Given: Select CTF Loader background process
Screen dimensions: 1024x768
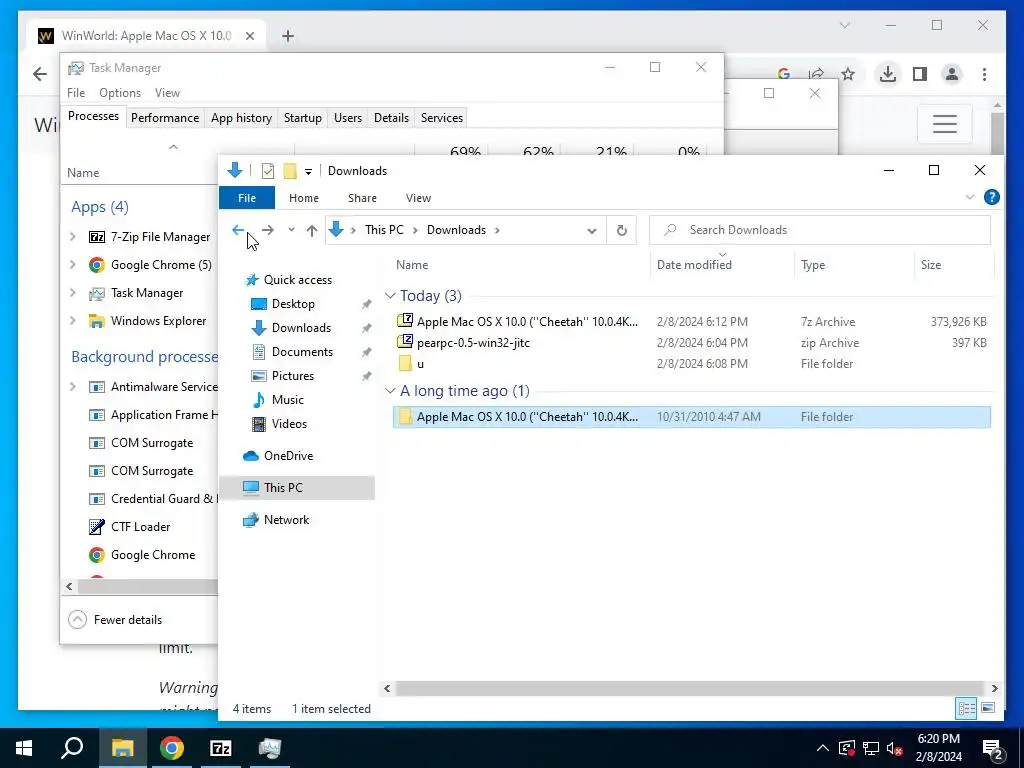Looking at the screenshot, I should pos(140,527).
